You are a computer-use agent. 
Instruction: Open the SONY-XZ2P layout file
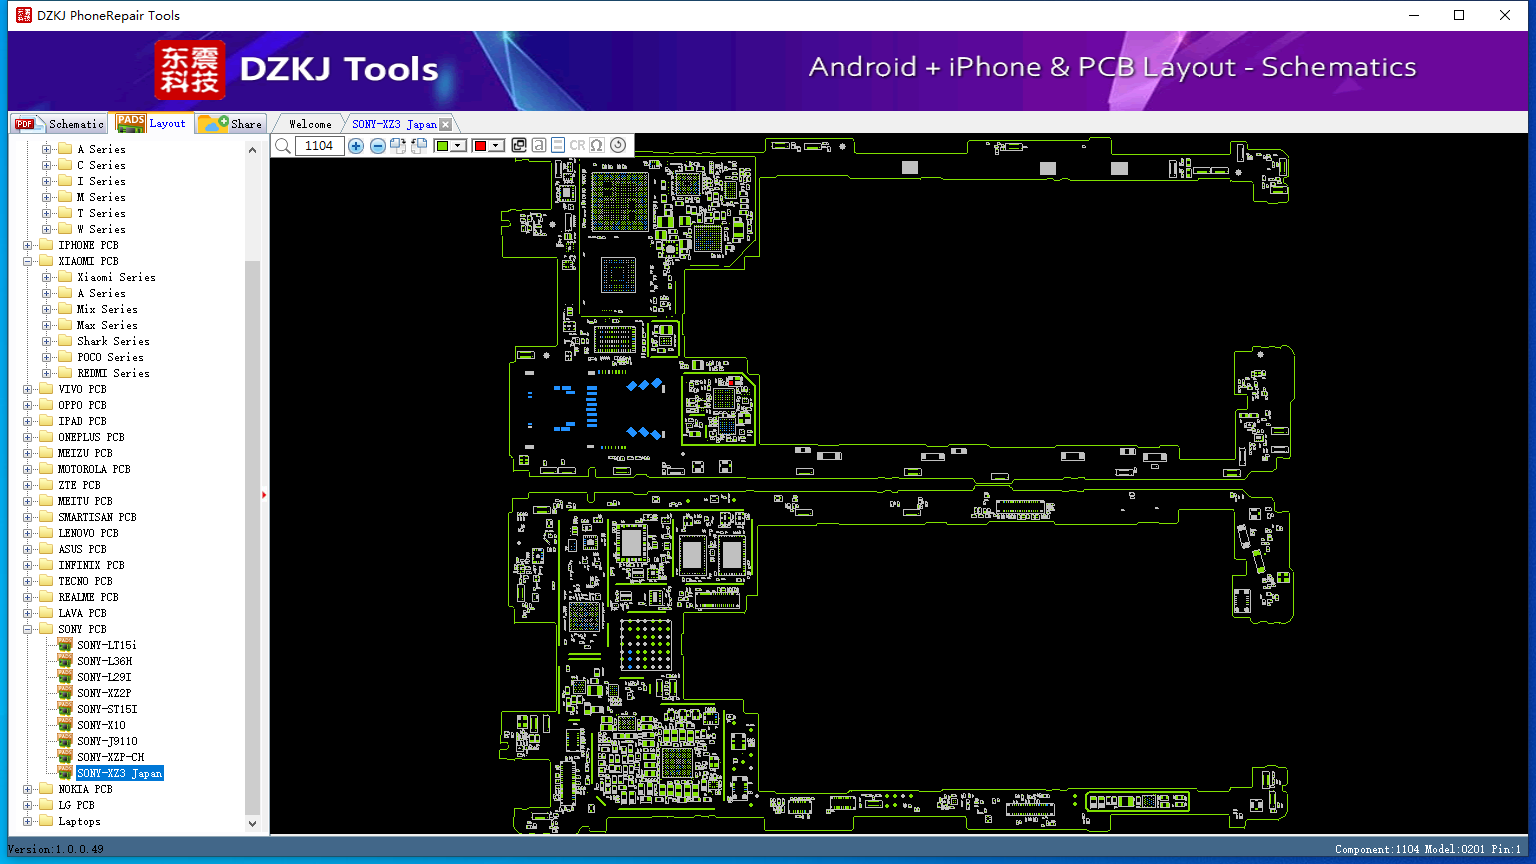point(104,693)
